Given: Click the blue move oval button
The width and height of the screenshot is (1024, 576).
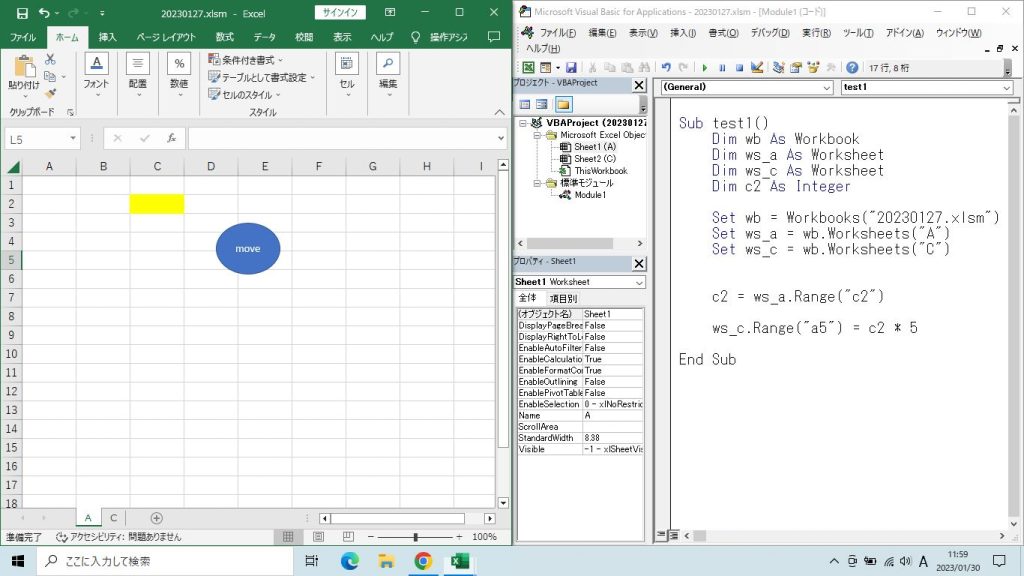Looking at the screenshot, I should (x=248, y=248).
